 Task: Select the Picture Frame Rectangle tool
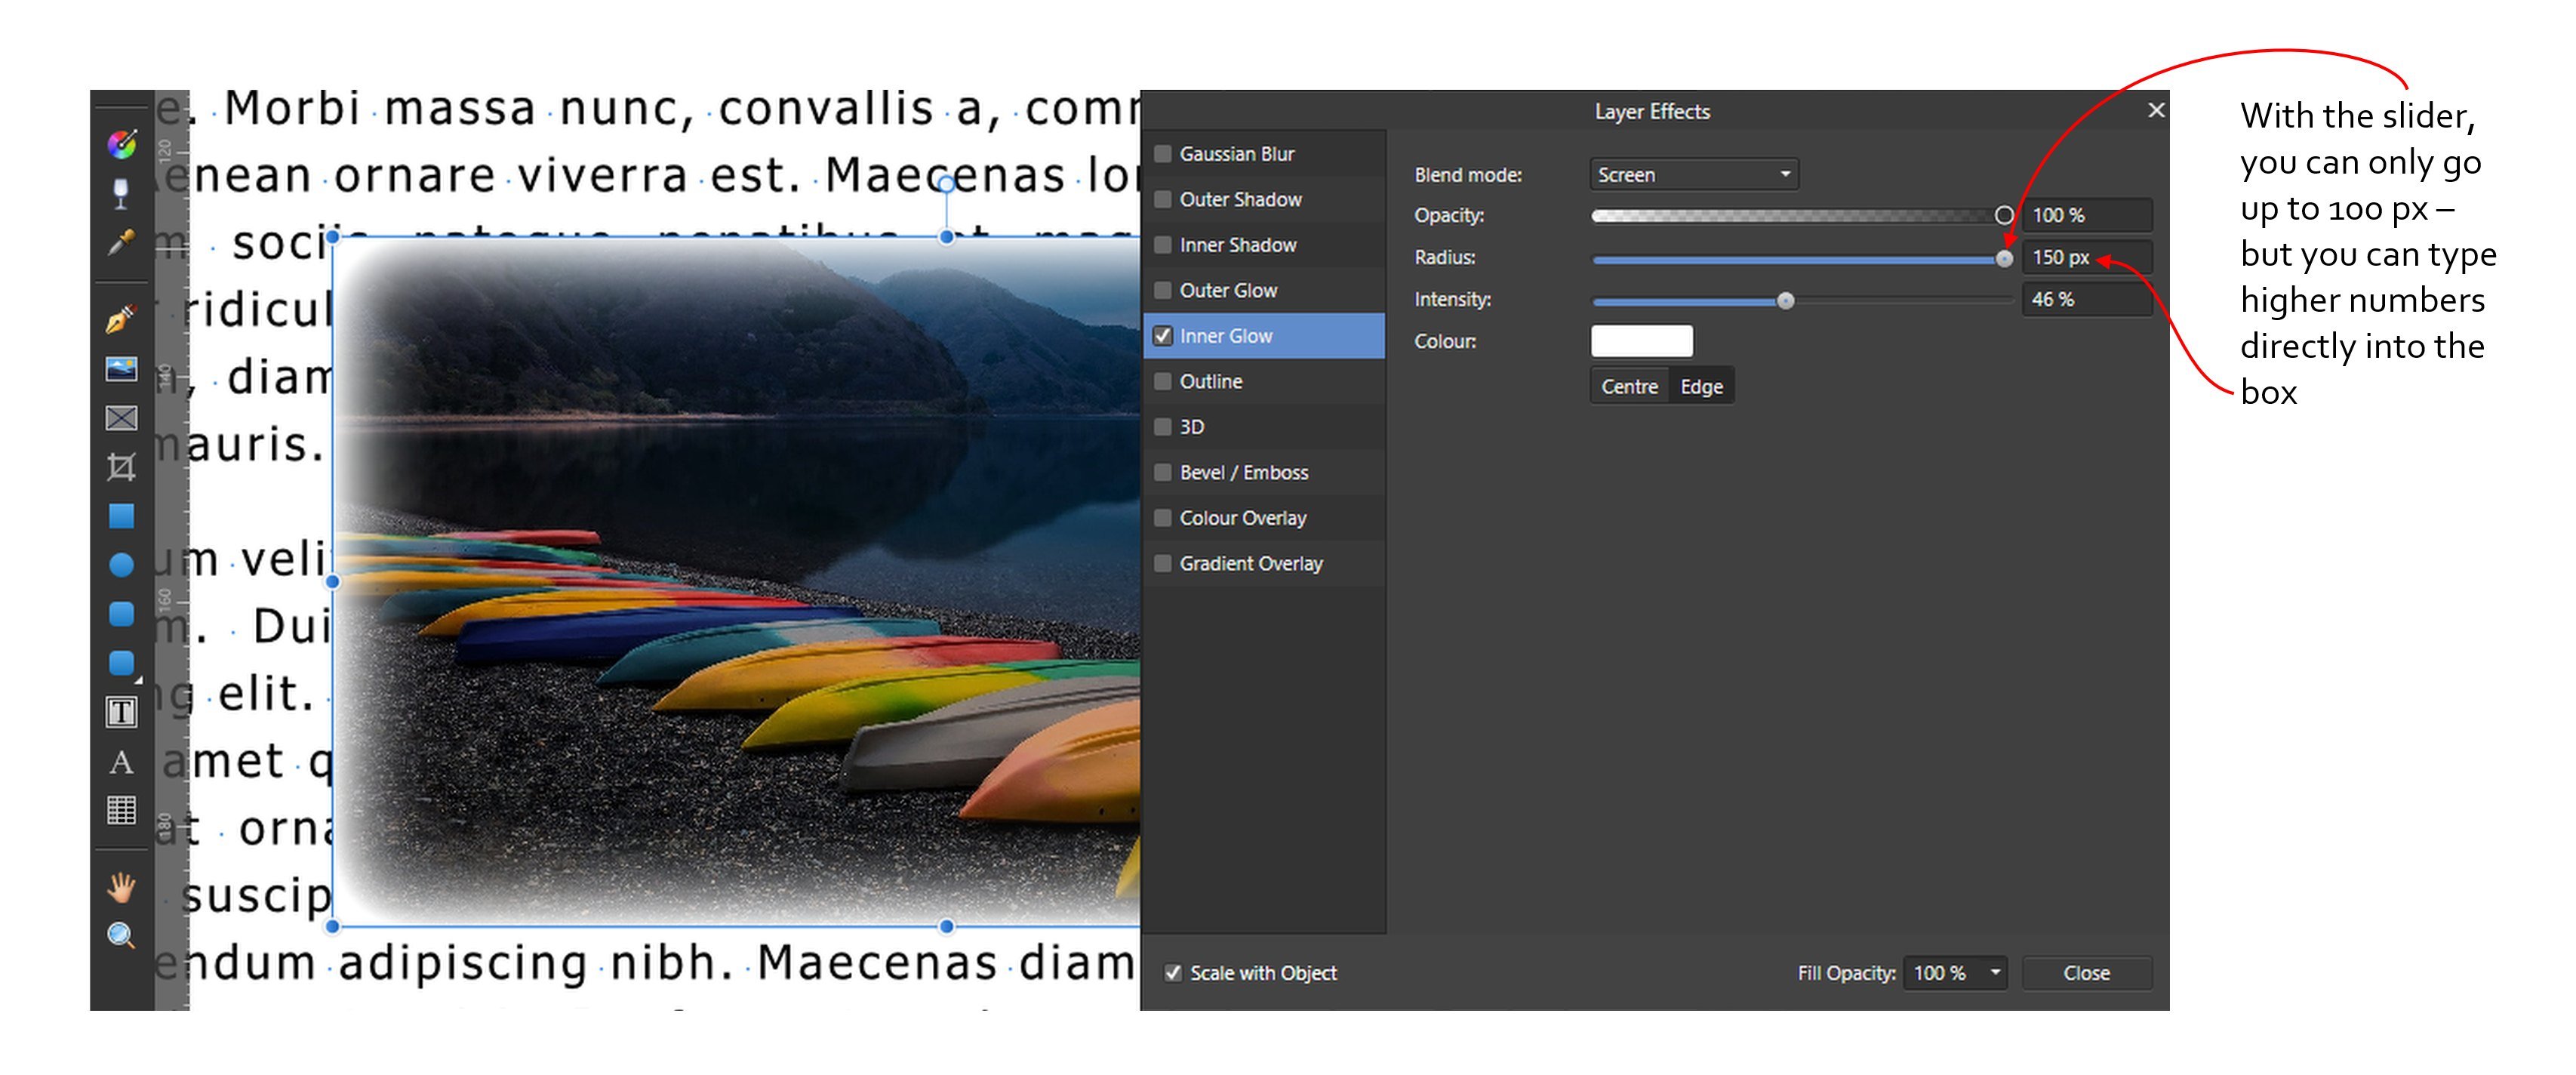pos(121,418)
